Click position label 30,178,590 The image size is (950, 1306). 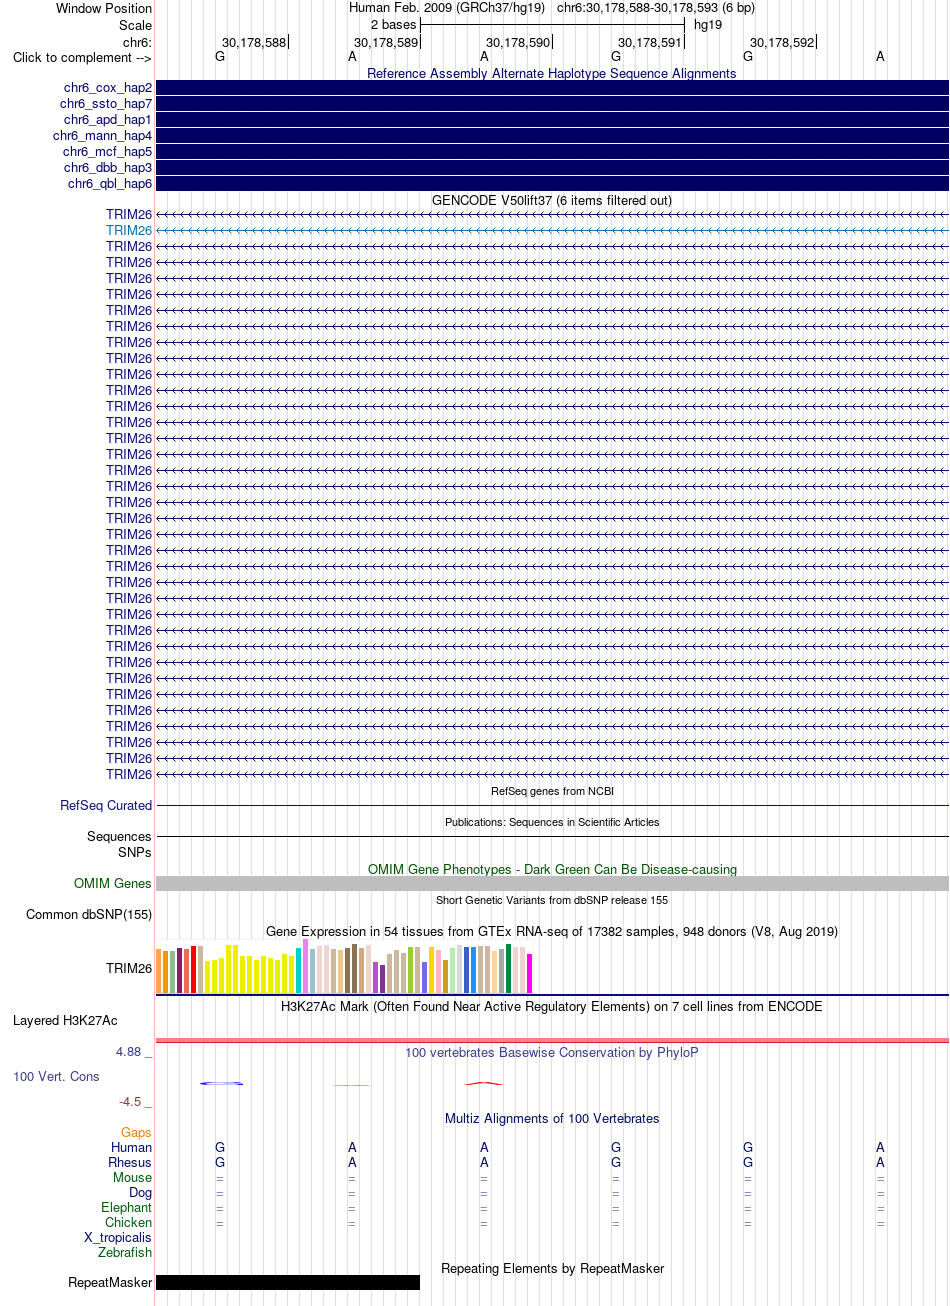(x=518, y=42)
